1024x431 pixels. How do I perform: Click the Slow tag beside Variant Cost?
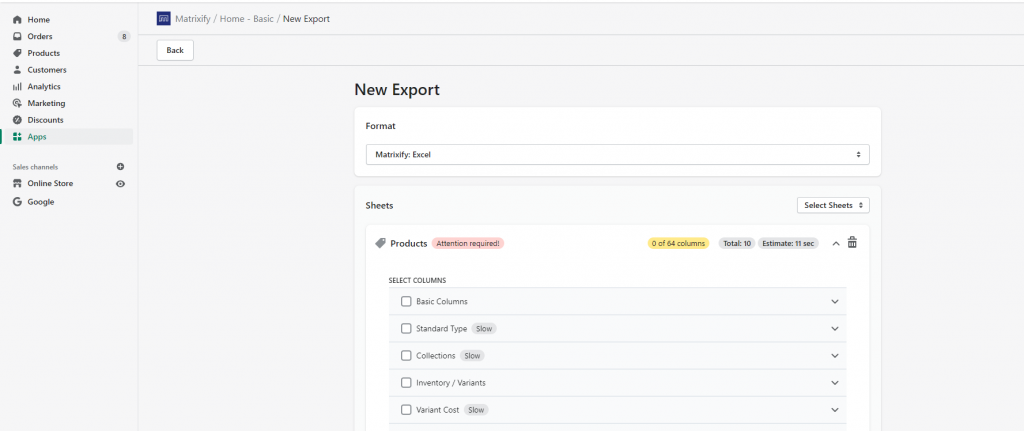click(476, 410)
